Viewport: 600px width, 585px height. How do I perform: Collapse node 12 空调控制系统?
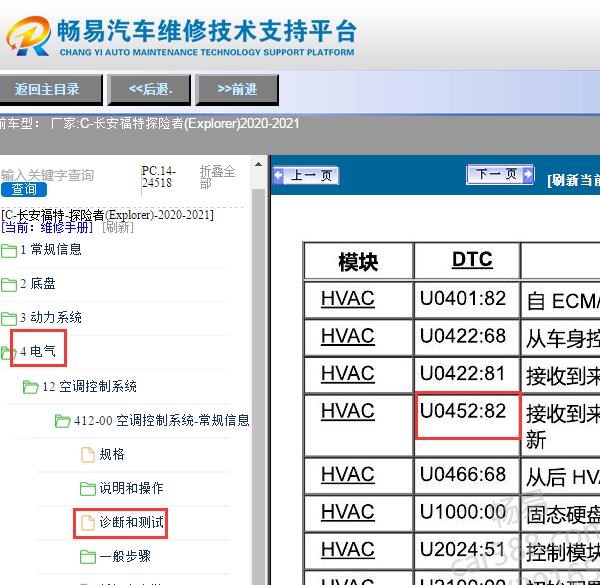tap(89, 386)
